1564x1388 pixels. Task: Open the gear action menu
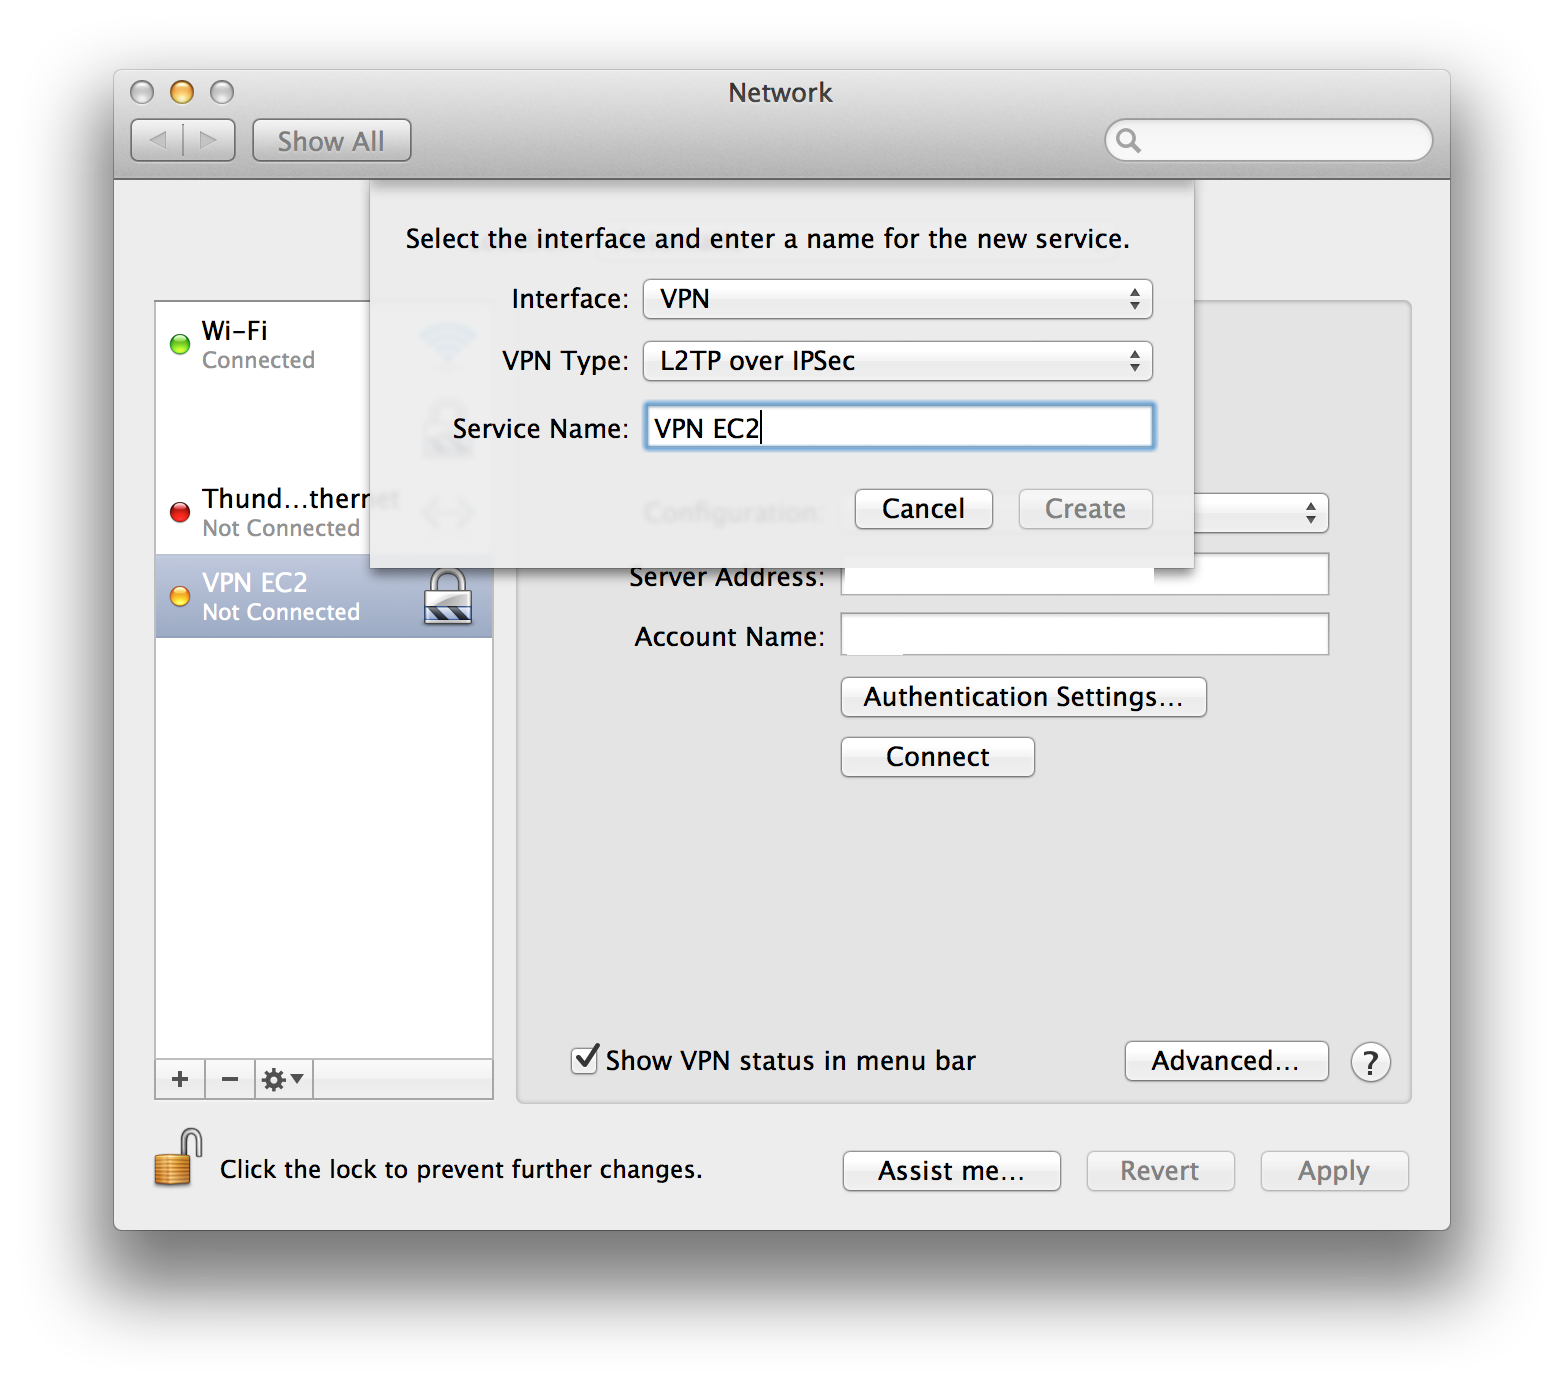coord(283,1079)
